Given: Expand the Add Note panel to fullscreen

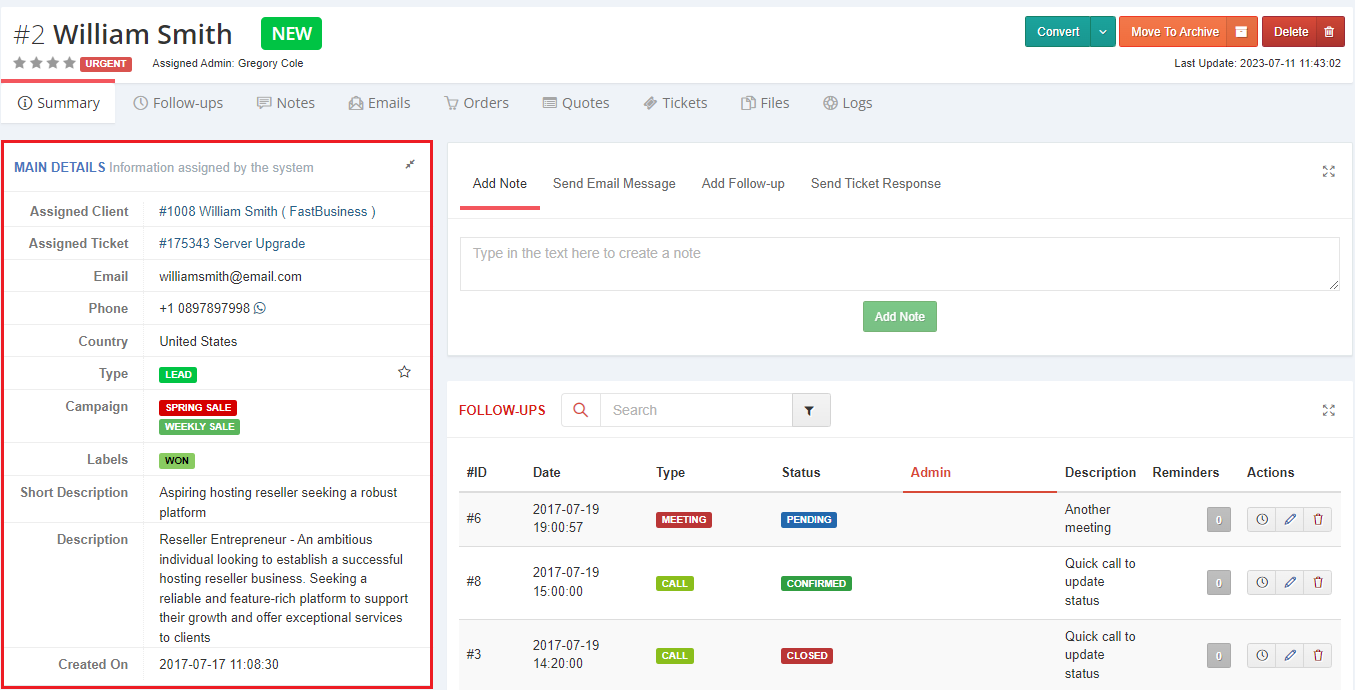Looking at the screenshot, I should tap(1328, 172).
